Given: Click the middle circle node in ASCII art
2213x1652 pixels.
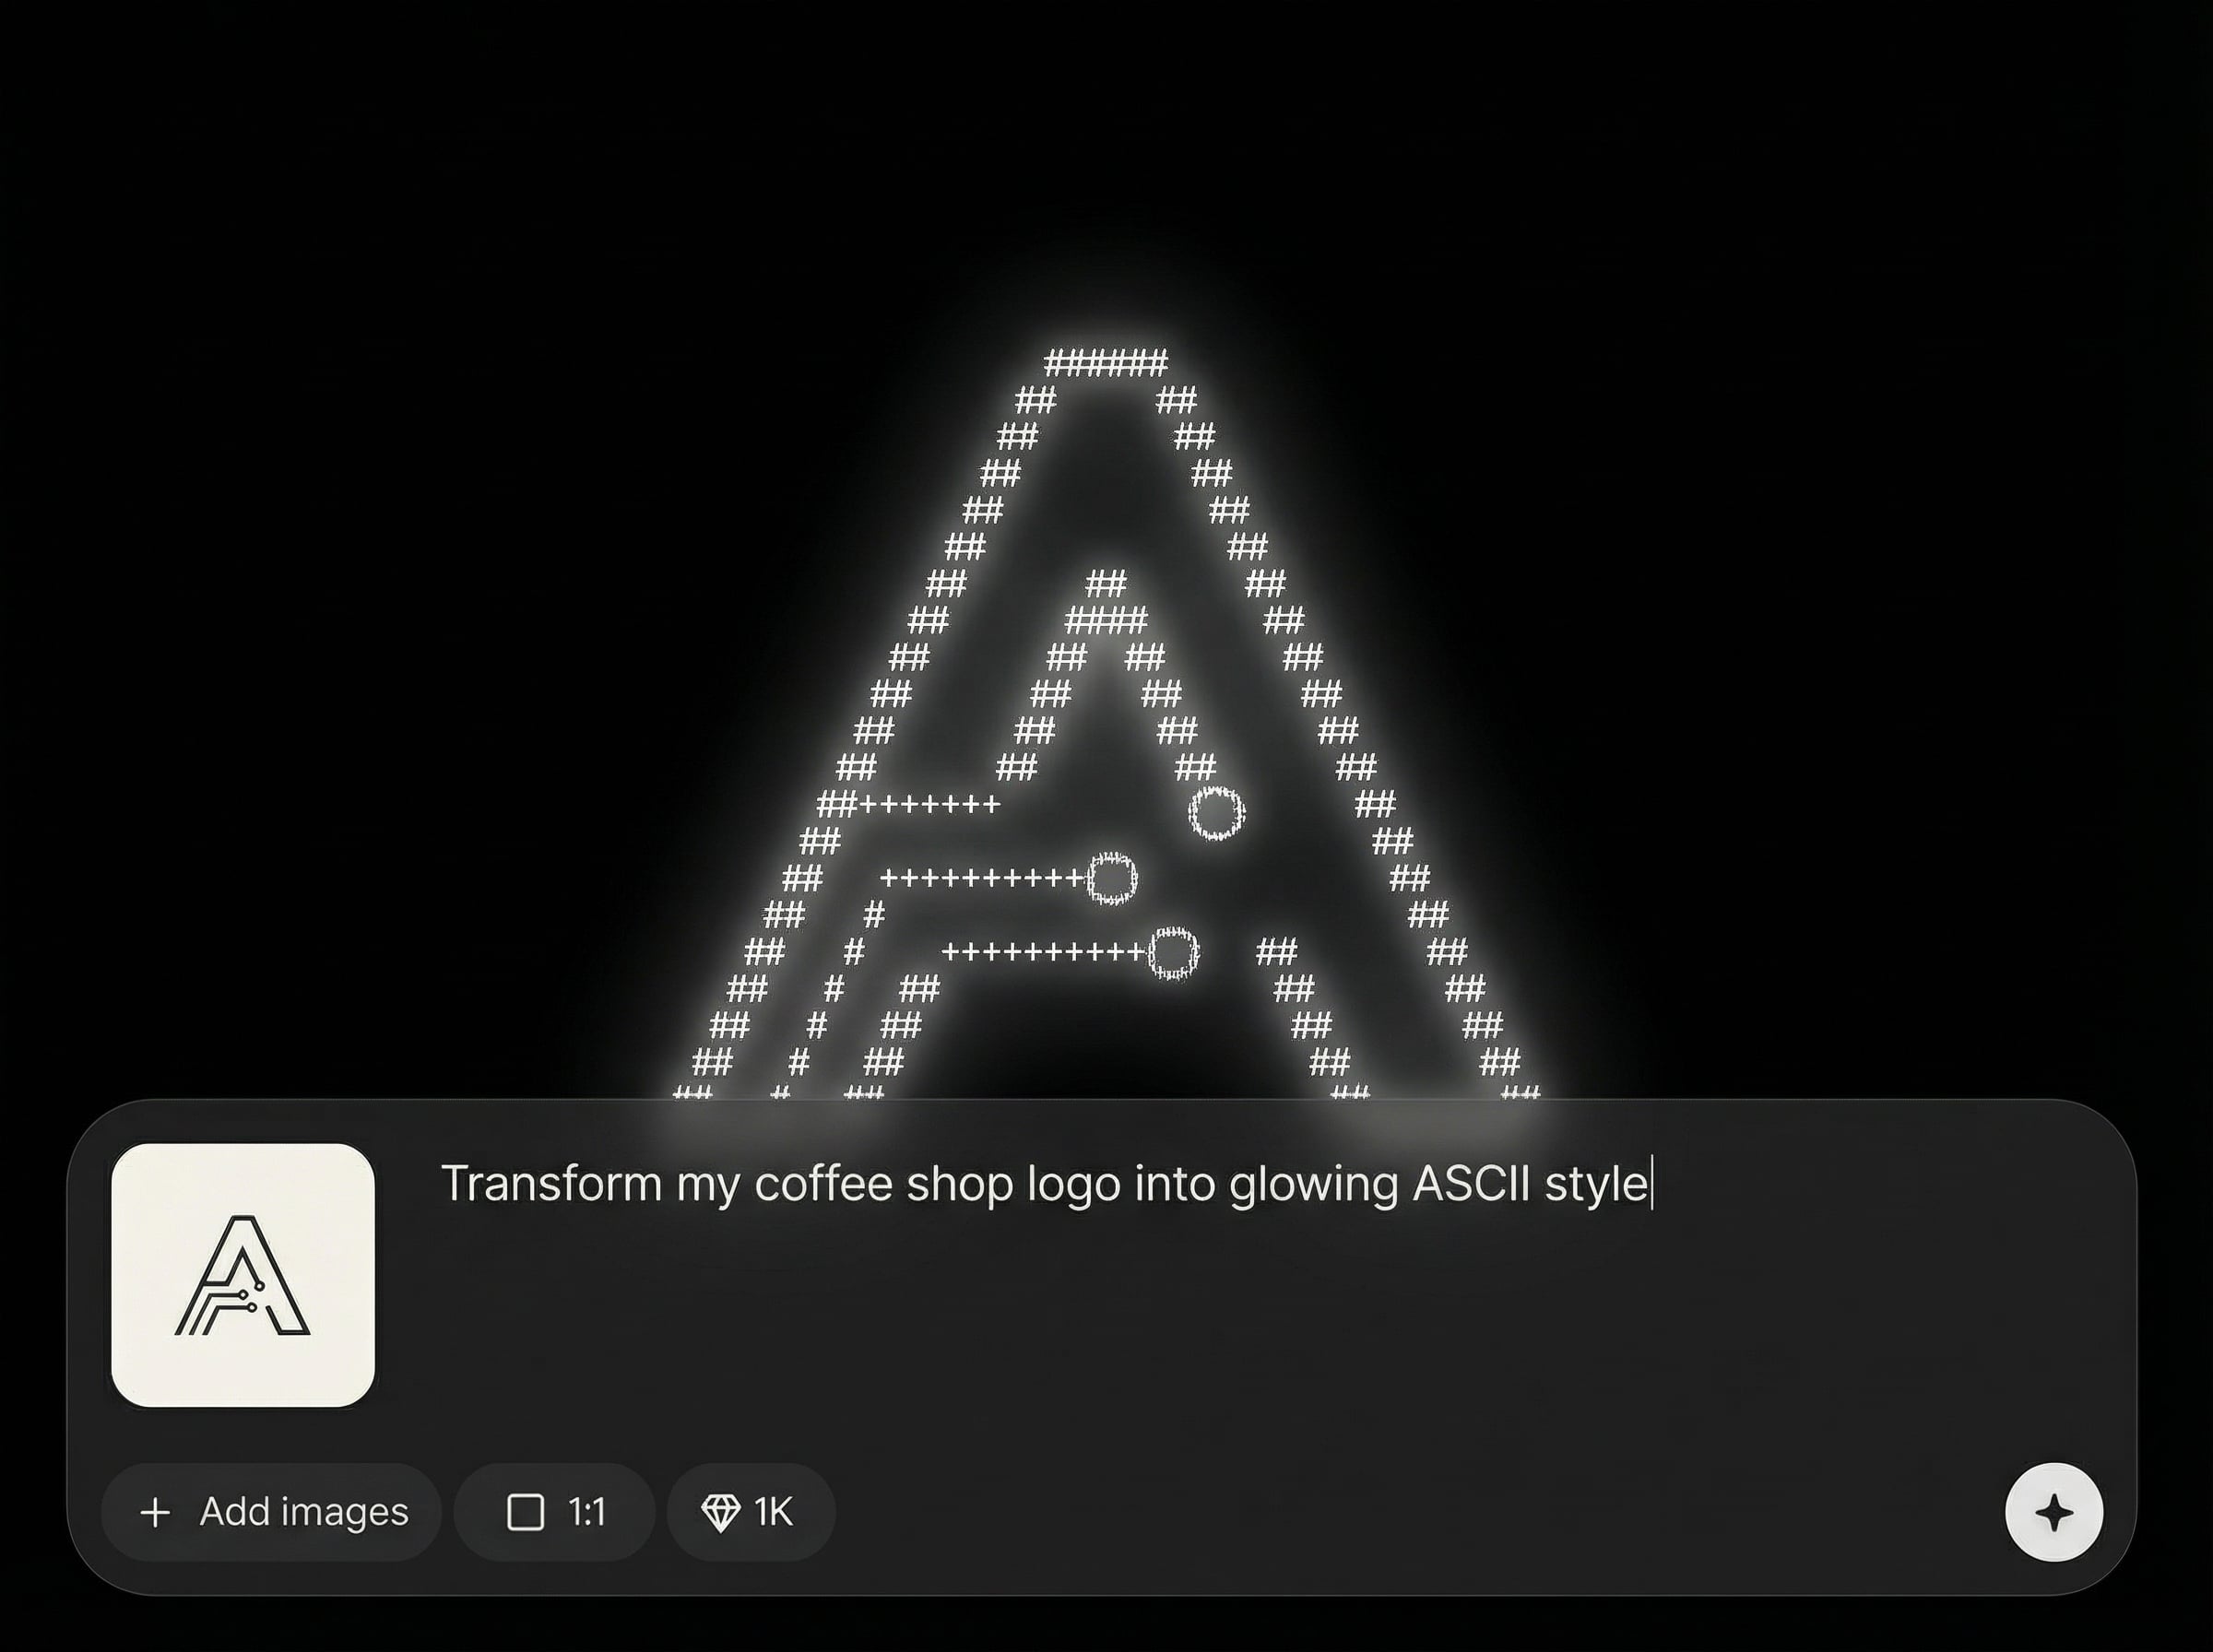Looking at the screenshot, I should [x=1111, y=879].
